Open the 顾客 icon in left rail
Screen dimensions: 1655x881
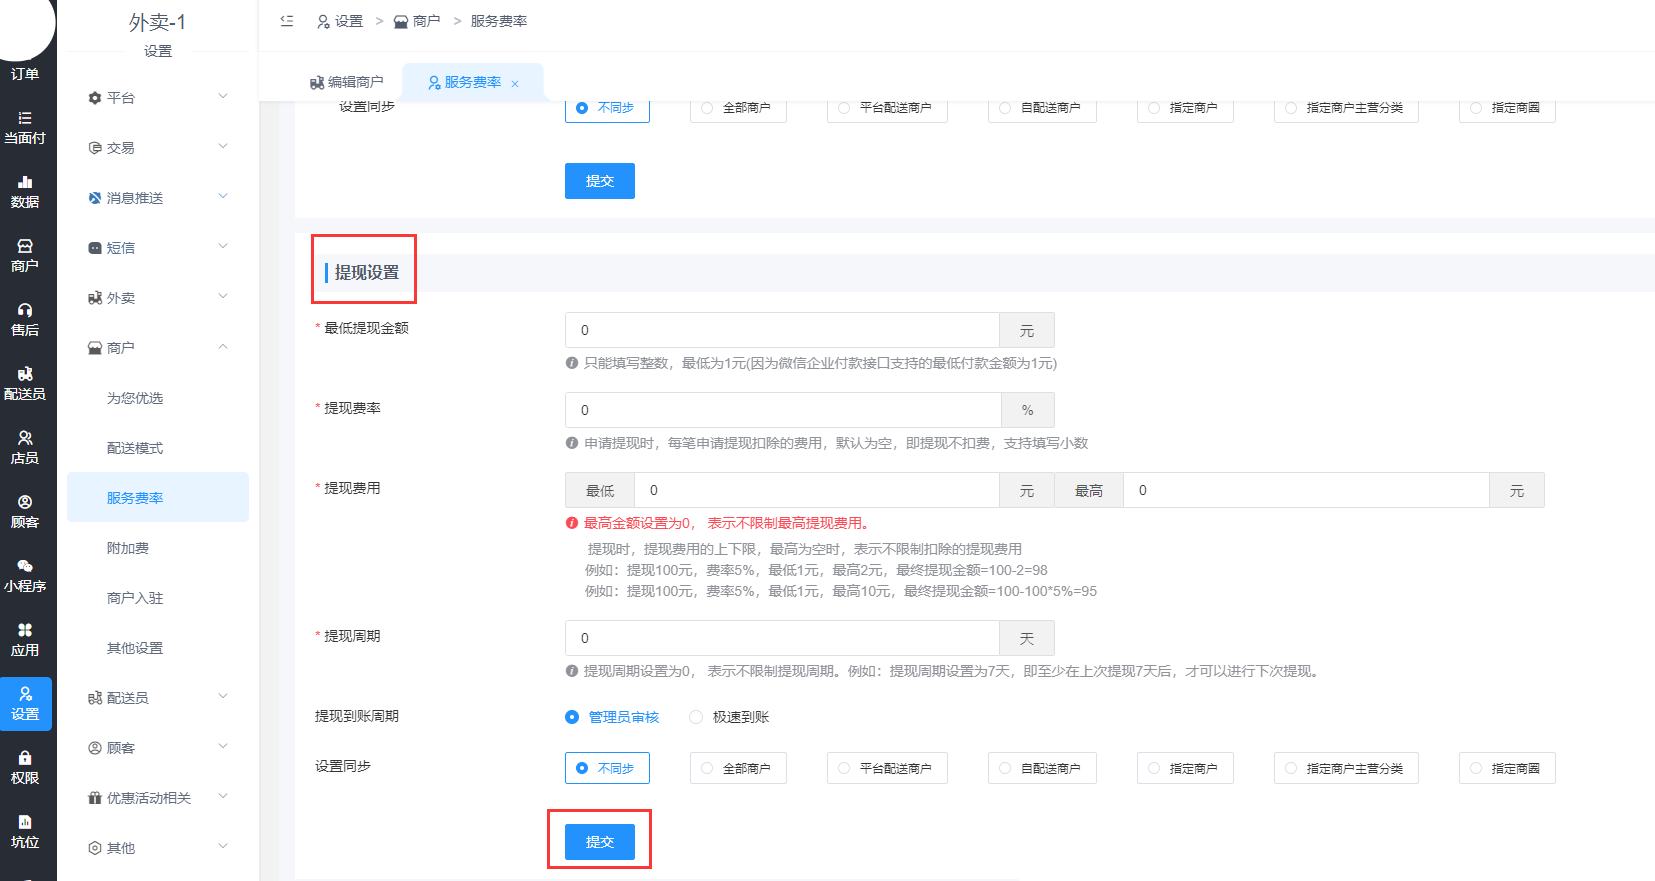tap(25, 512)
